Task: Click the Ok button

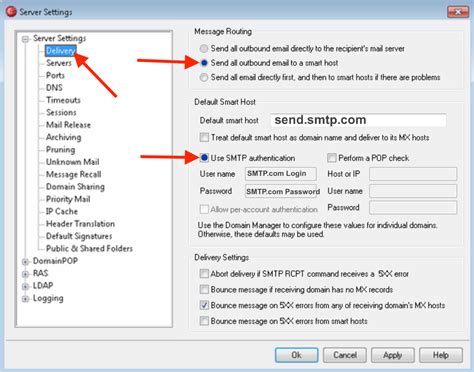Action: click(x=296, y=355)
